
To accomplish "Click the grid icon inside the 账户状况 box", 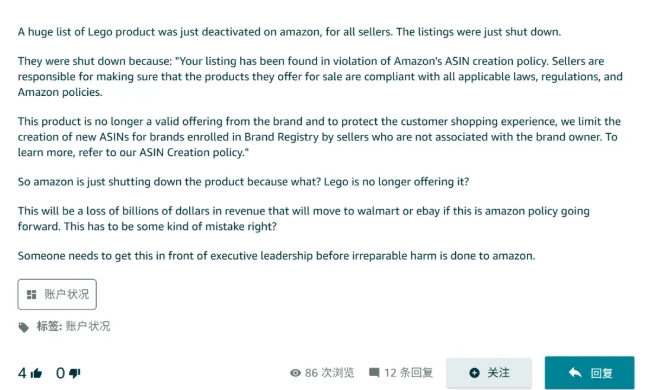I will point(31,294).
